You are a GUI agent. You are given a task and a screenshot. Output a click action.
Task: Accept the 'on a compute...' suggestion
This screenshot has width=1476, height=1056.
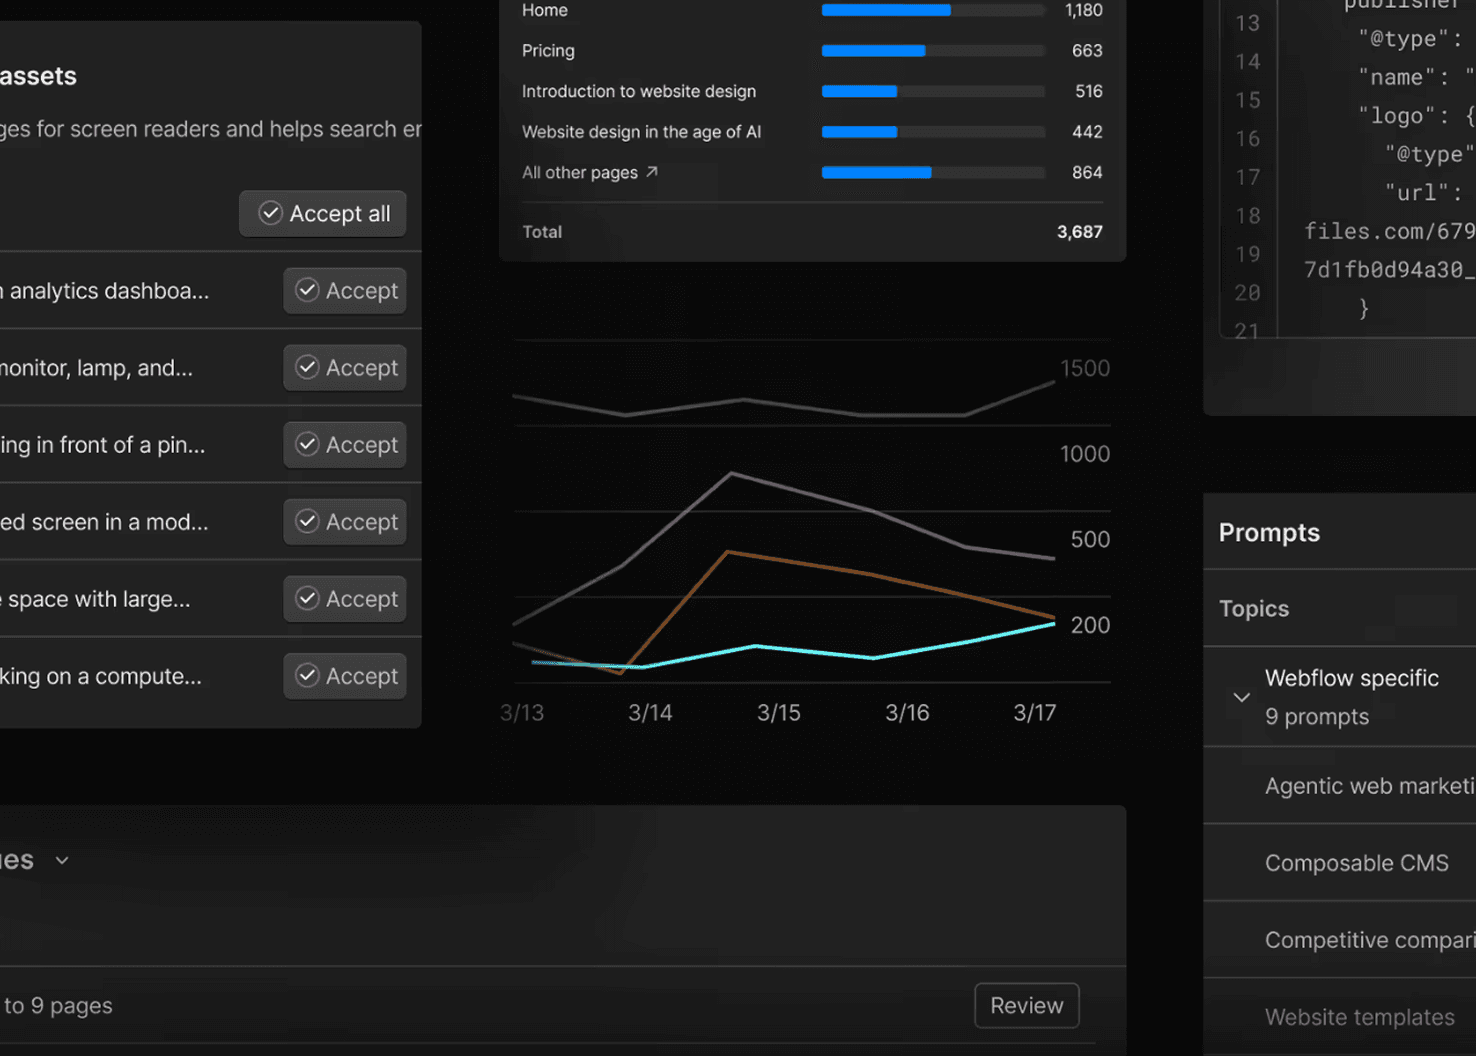click(345, 675)
